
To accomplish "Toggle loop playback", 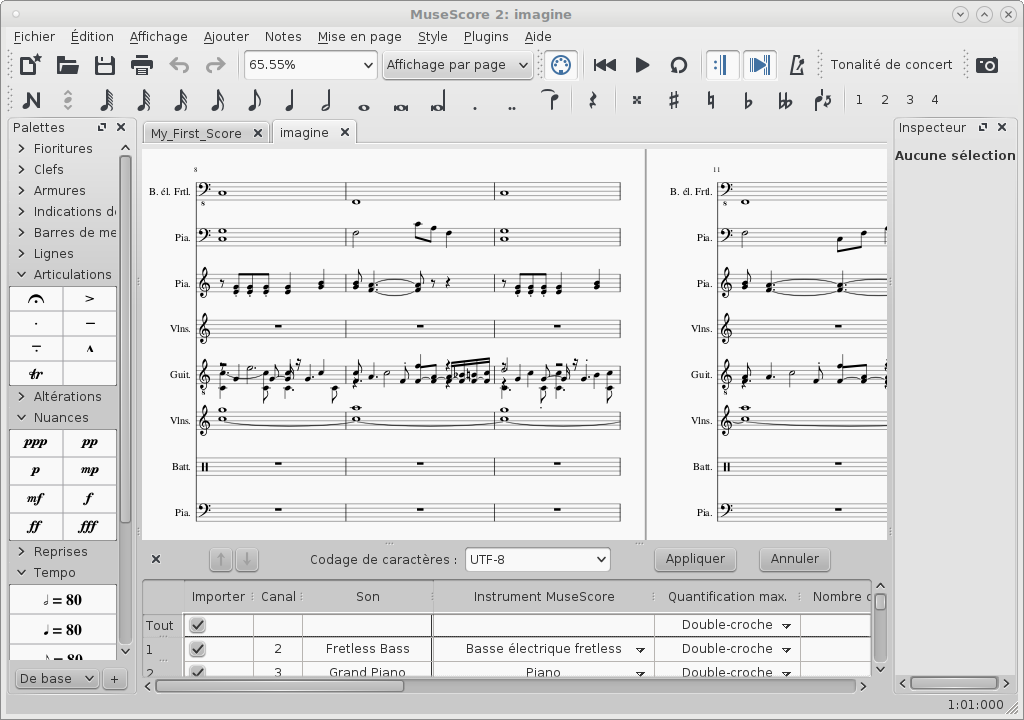I will [679, 65].
